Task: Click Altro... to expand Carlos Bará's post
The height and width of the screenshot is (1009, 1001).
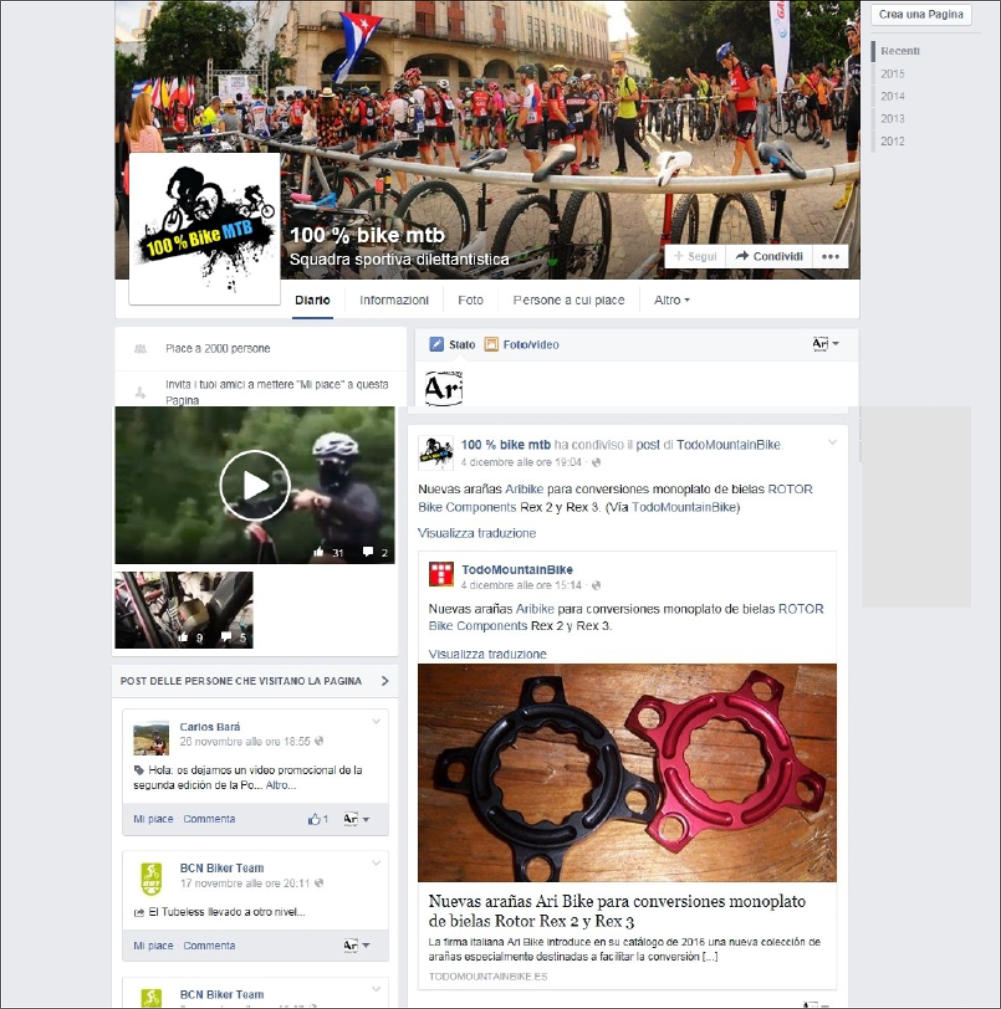Action: (280, 785)
